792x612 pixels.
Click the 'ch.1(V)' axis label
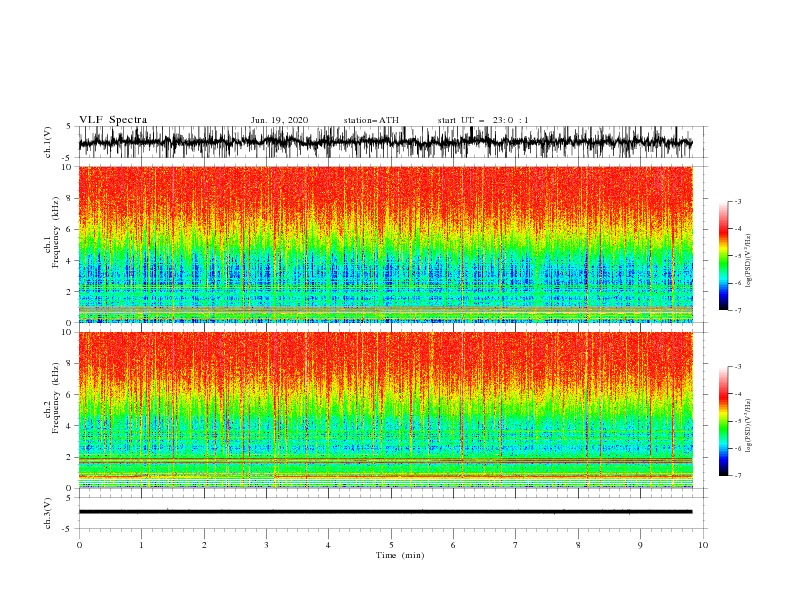(x=48, y=142)
